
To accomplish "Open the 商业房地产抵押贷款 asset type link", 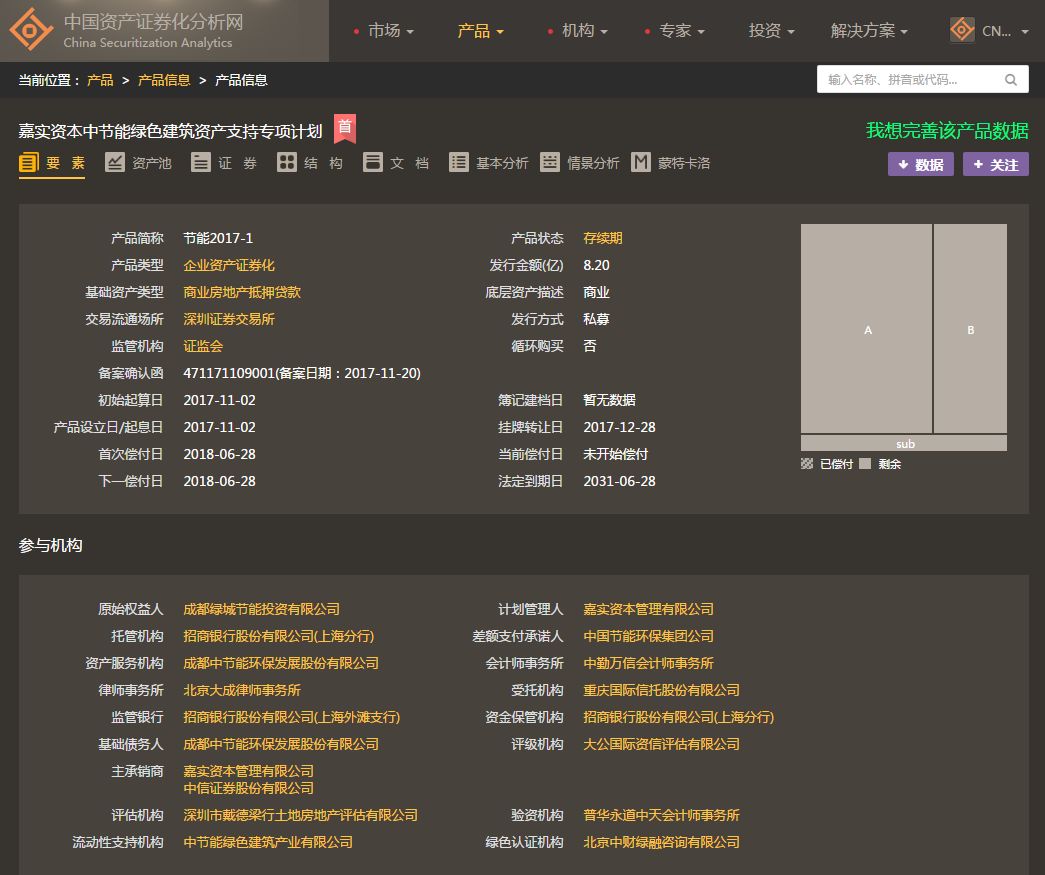I will tap(242, 292).
